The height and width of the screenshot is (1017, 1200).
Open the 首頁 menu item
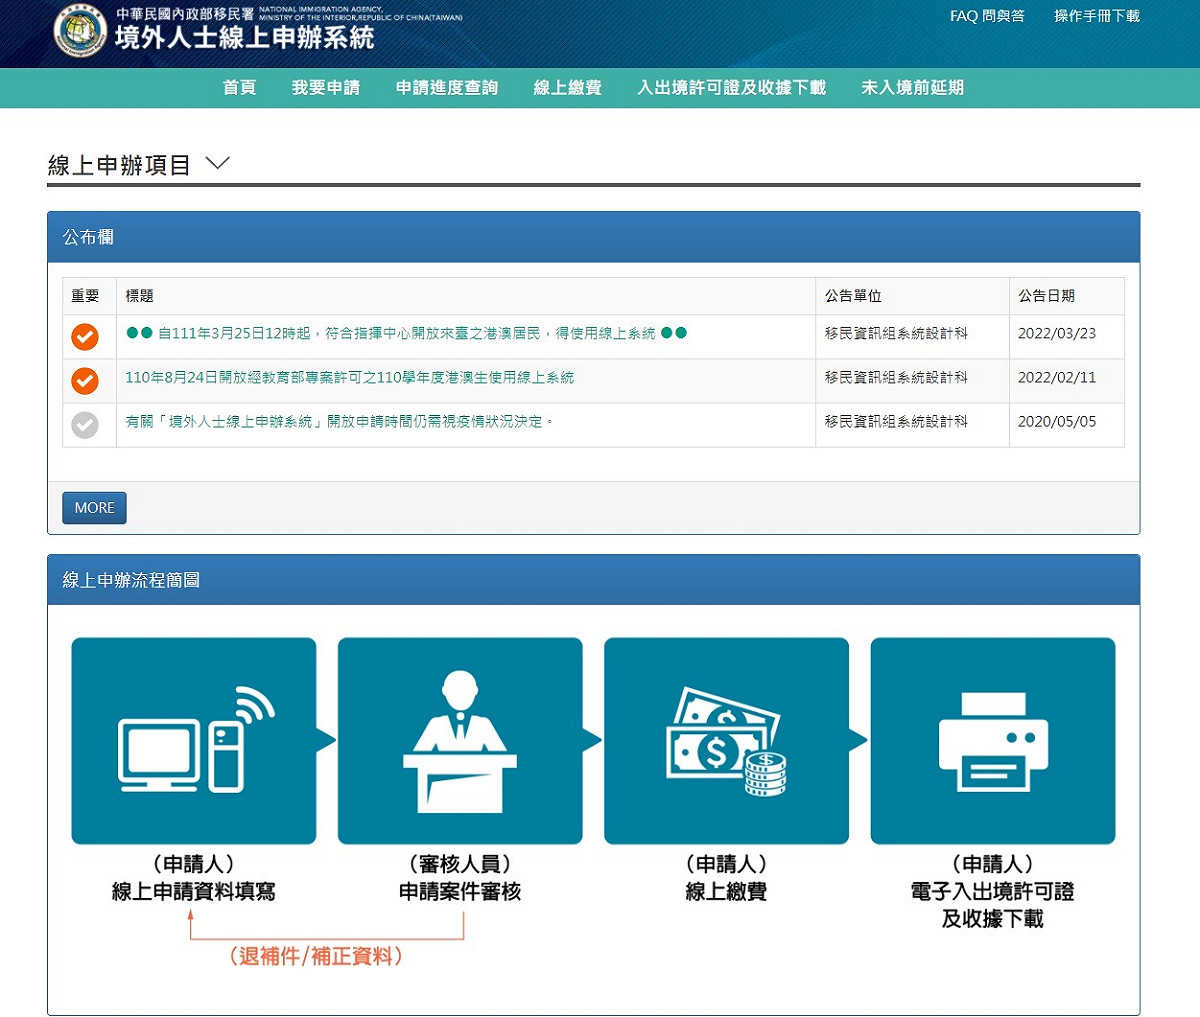(239, 88)
